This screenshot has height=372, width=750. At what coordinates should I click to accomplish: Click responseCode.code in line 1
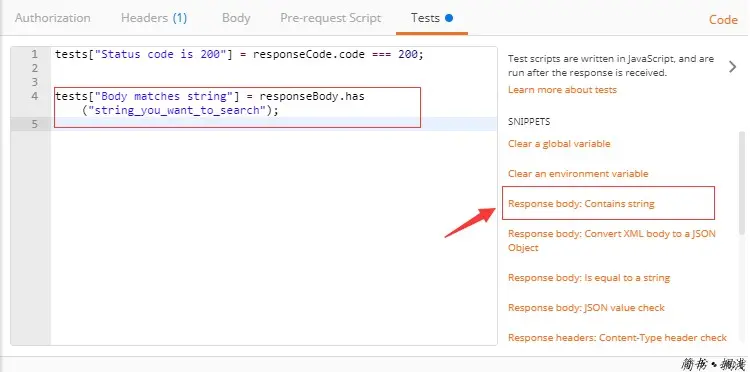309,54
